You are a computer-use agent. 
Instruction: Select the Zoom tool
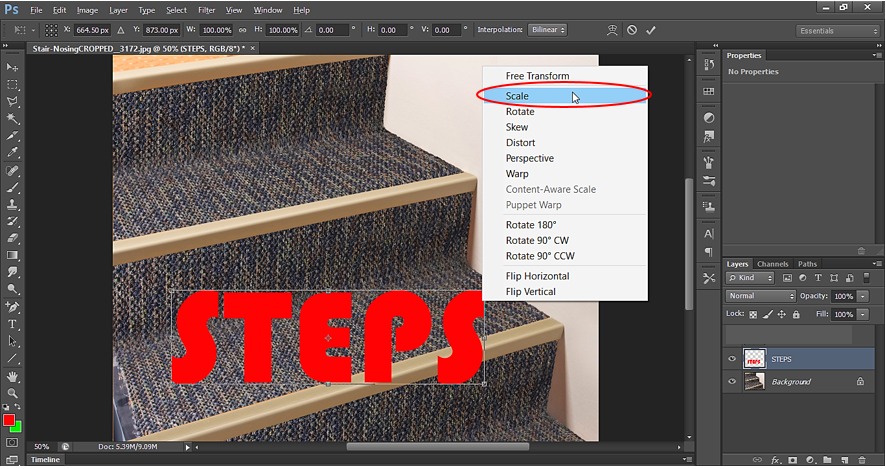(x=12, y=393)
